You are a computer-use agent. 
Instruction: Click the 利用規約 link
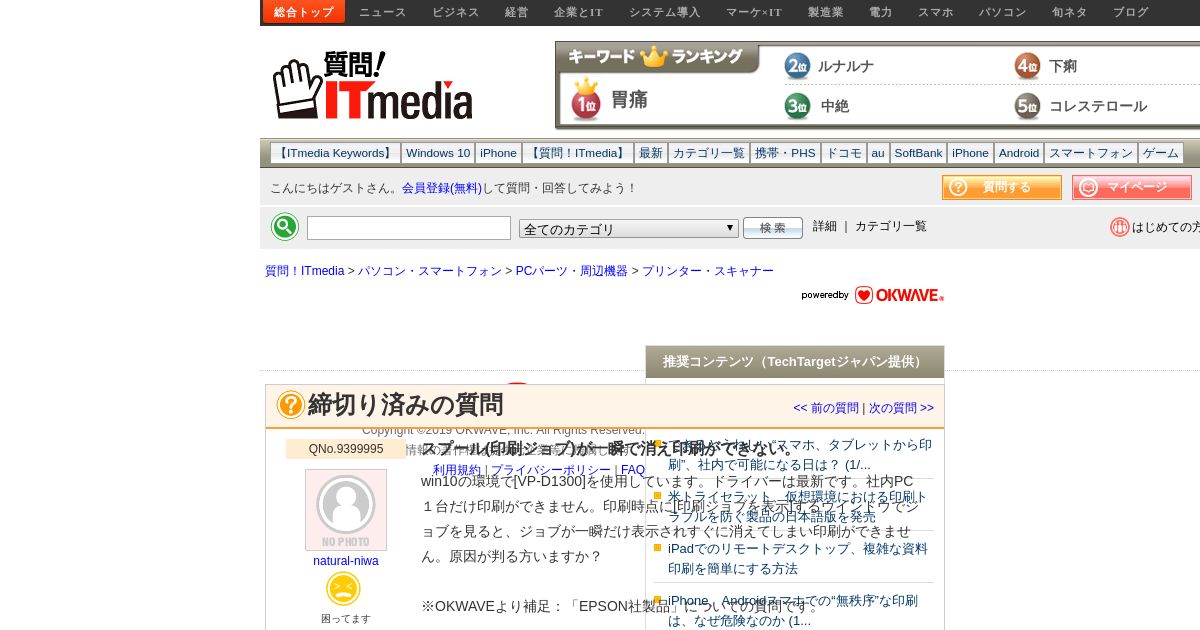click(x=457, y=470)
